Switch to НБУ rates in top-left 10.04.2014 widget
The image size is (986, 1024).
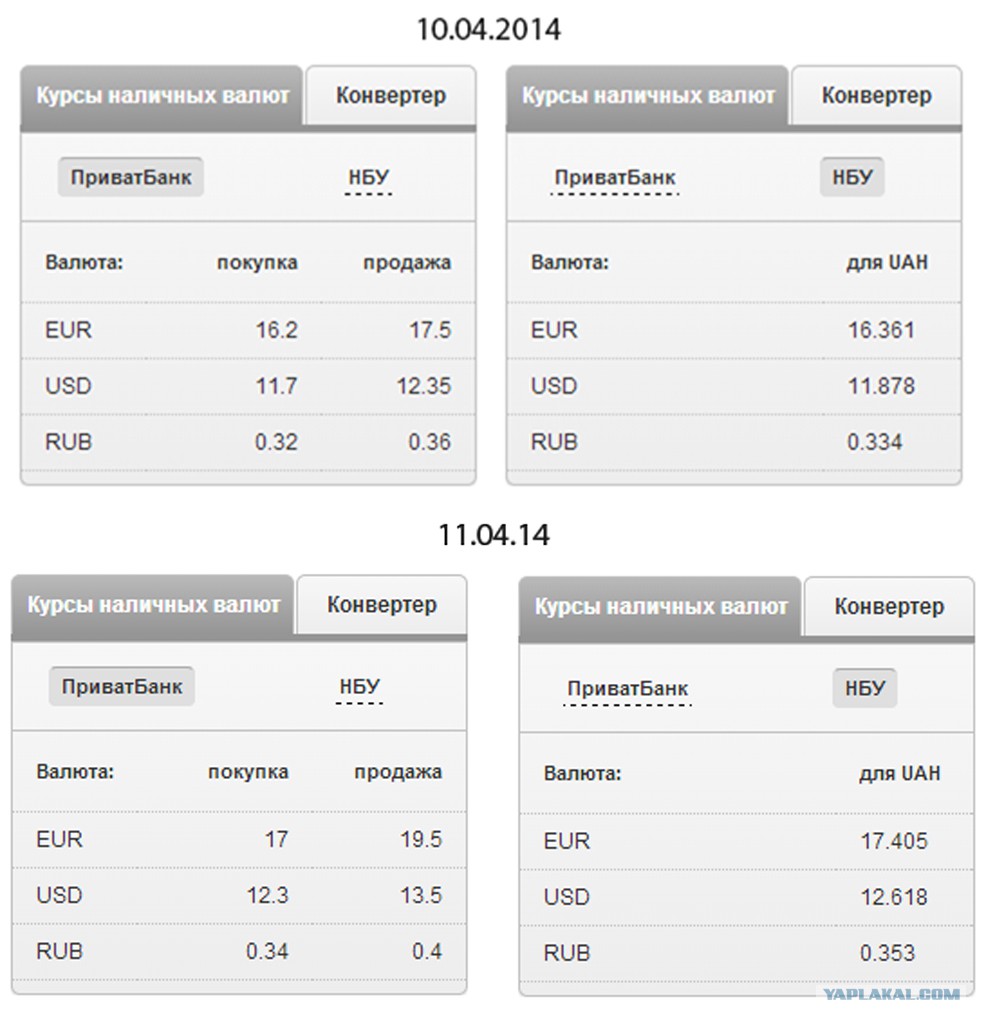point(368,179)
